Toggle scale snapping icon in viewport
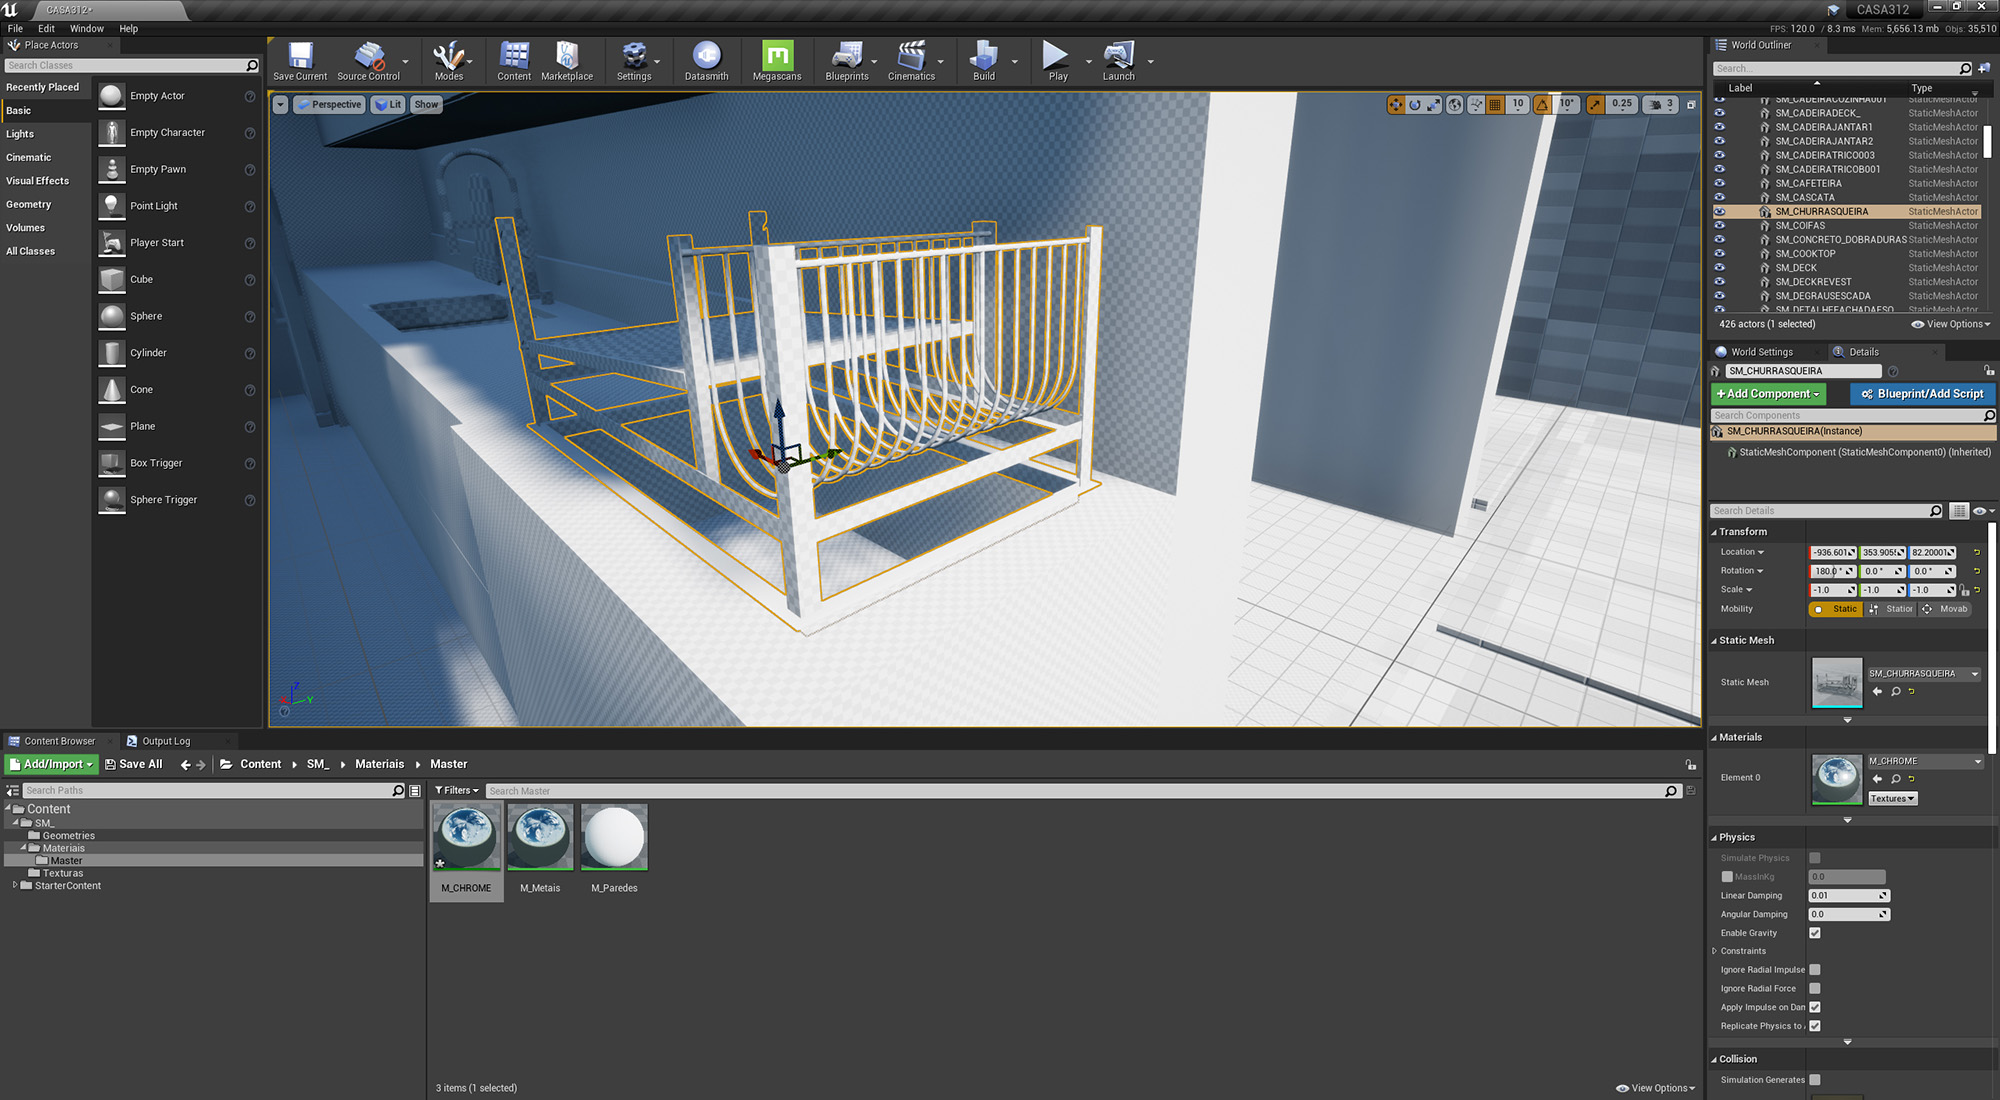 1596,104
